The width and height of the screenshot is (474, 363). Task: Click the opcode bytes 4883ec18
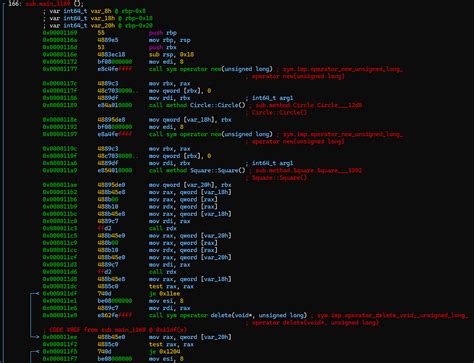pos(111,54)
